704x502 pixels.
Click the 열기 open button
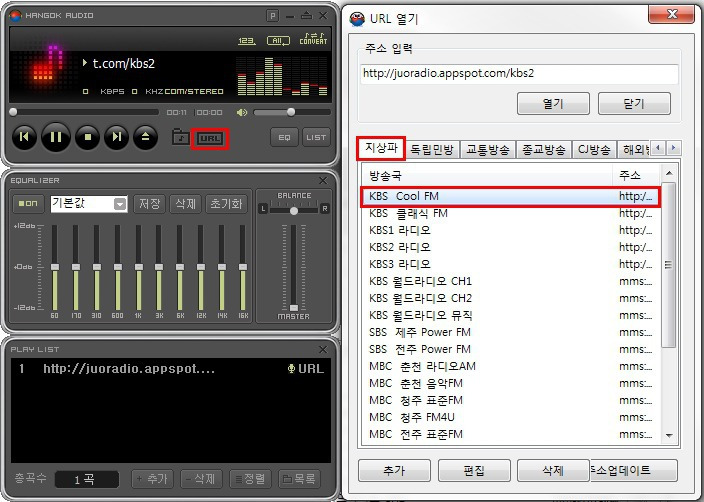tap(553, 104)
